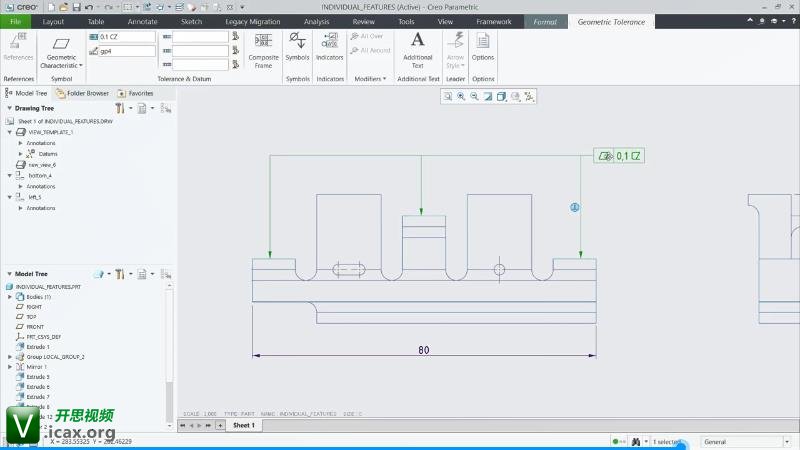
Task: Expand the Bodies node in Model Tree
Action: (x=9, y=297)
